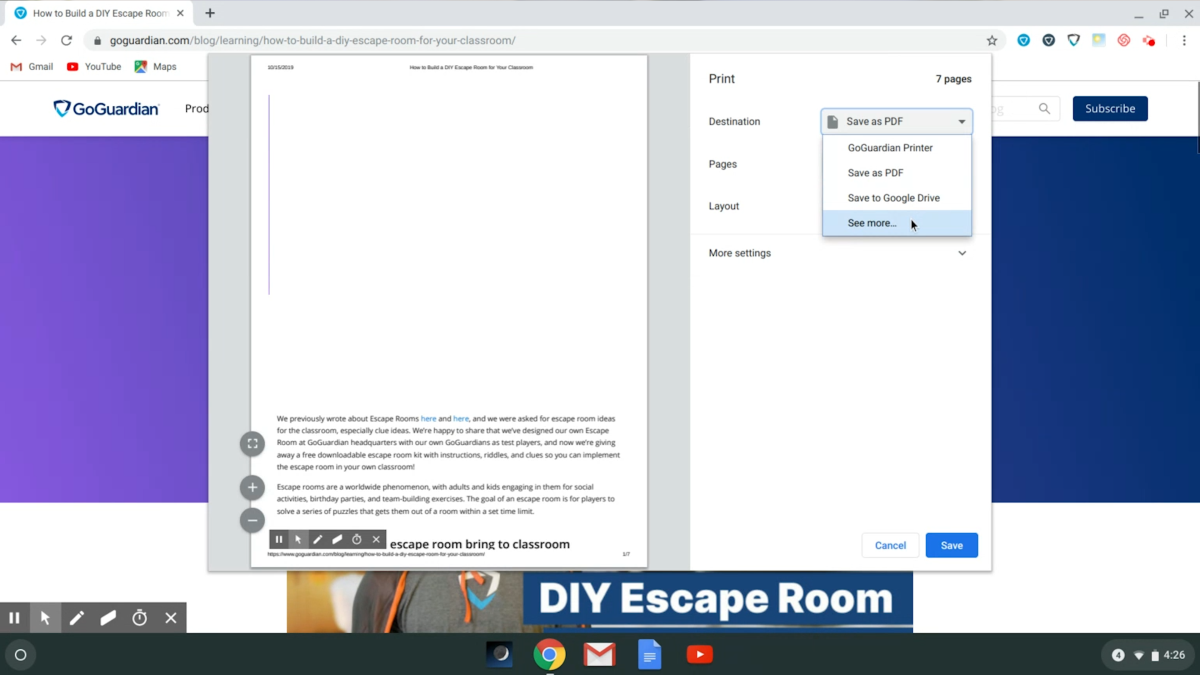Bookmark this page with the star icon
This screenshot has width=1200, height=675.
(992, 41)
